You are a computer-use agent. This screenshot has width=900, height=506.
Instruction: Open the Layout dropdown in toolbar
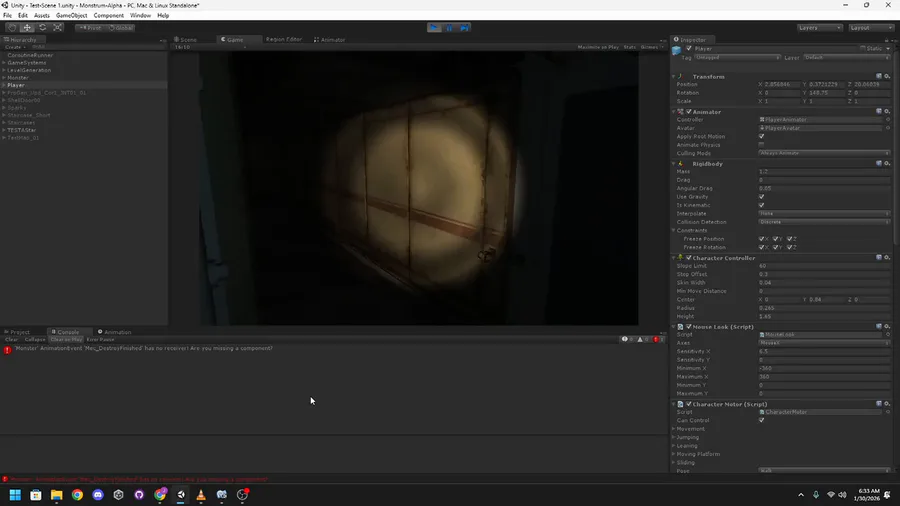(871, 28)
